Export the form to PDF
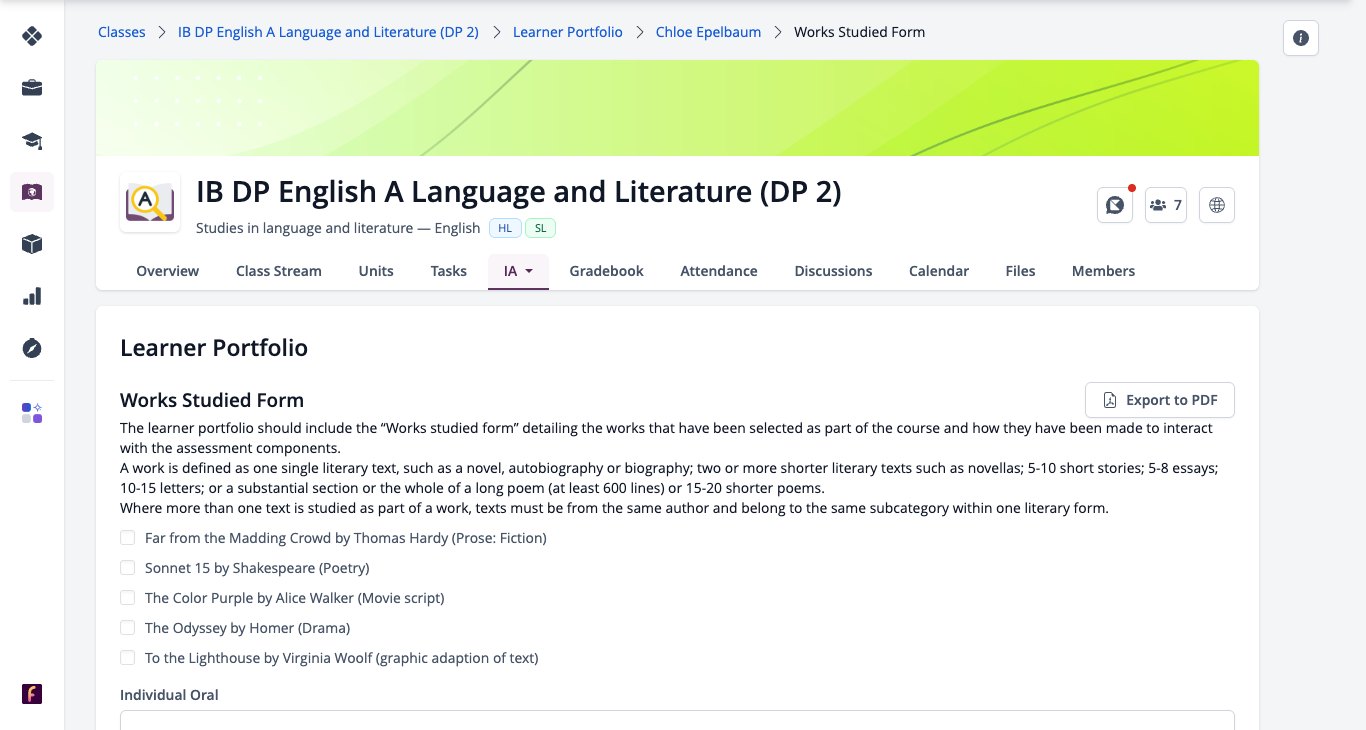This screenshot has width=1366, height=730. 1160,400
